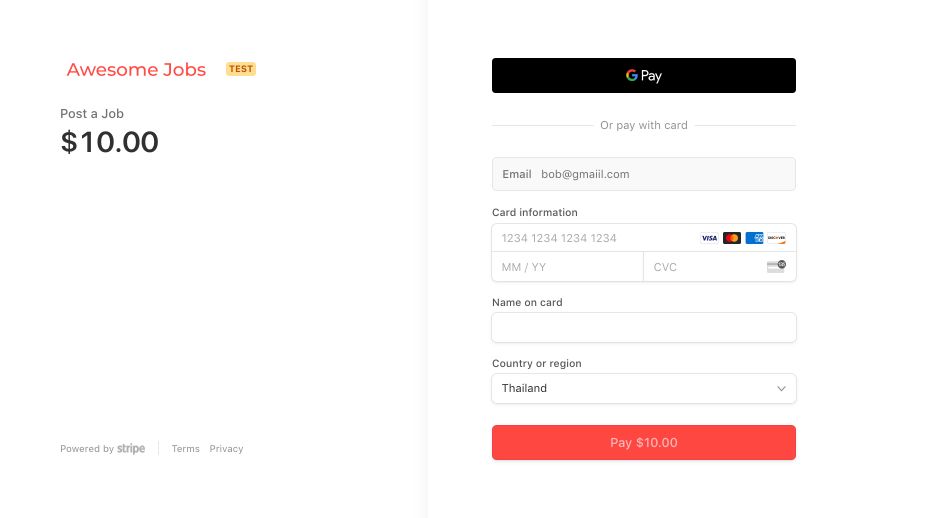Viewport: 932px width, 518px height.
Task: Pay with the Google Pay button
Action: coord(643,76)
